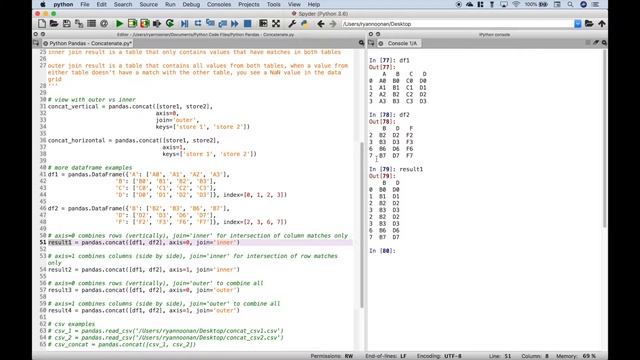Open the Search menu

123,4
